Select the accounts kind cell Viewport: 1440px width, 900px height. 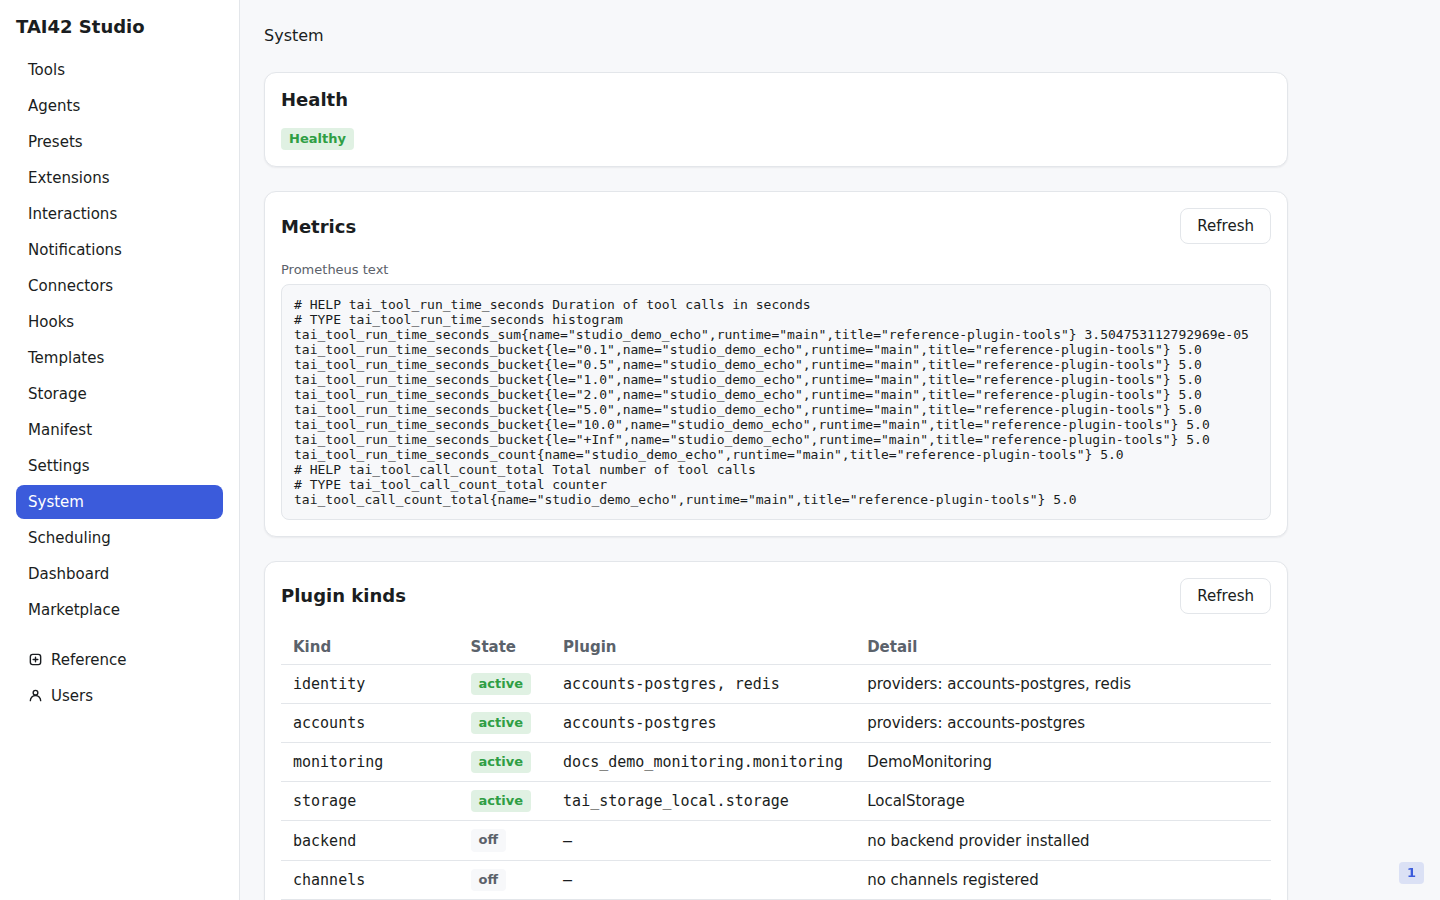click(x=329, y=723)
